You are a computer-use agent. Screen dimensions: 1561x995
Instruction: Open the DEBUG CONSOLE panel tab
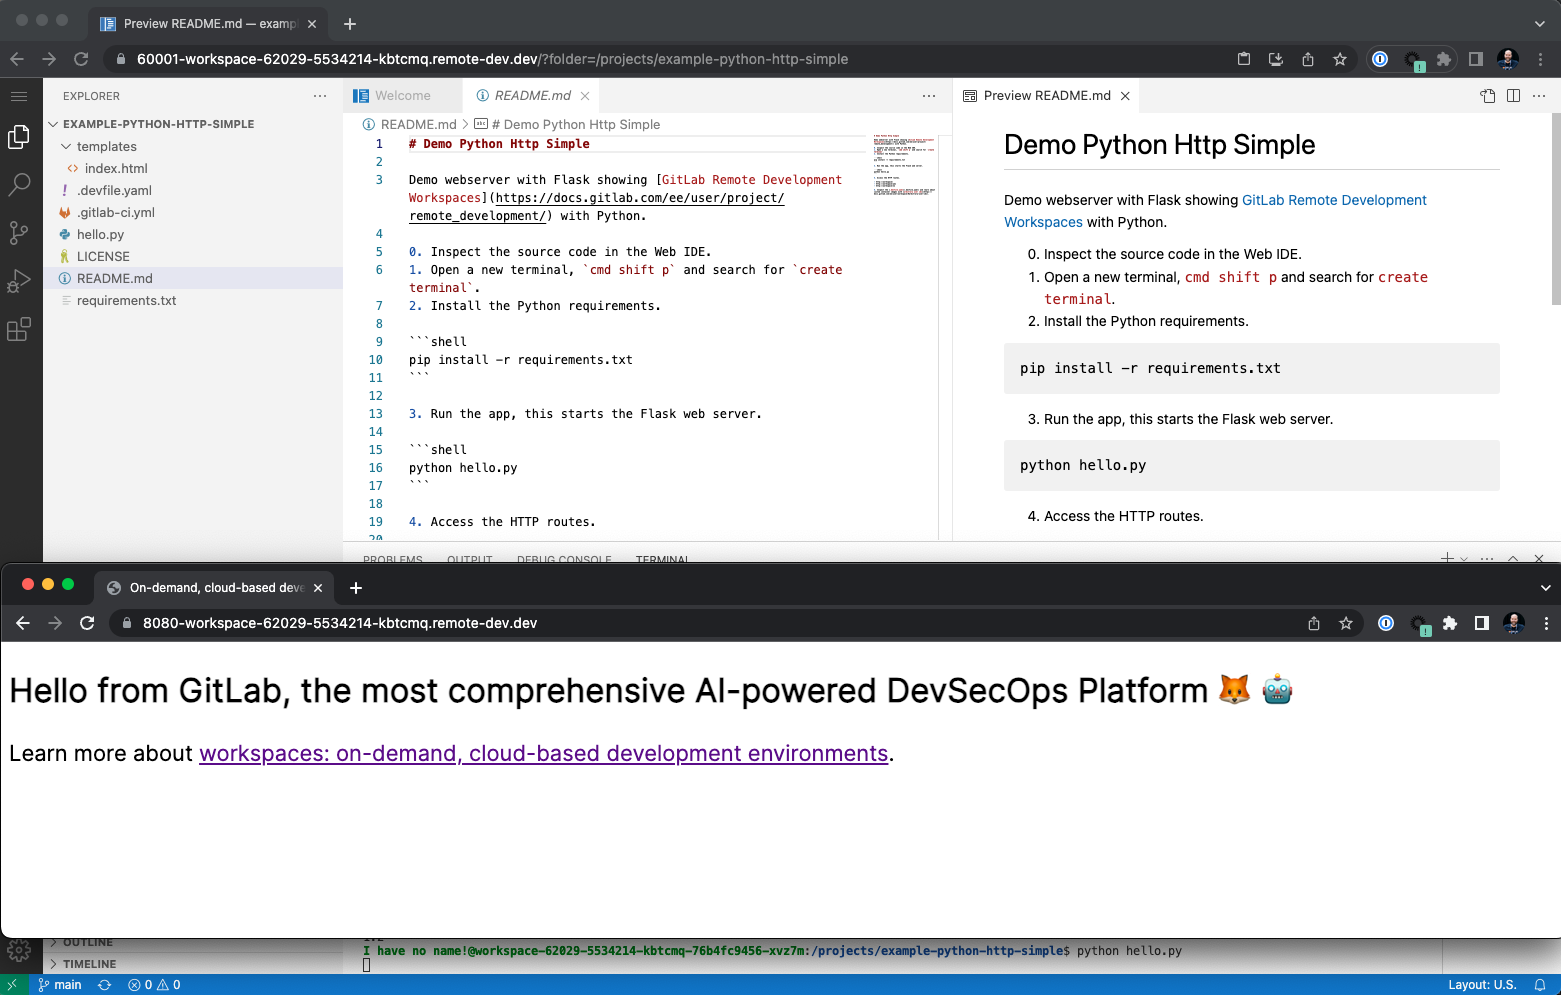pos(564,560)
